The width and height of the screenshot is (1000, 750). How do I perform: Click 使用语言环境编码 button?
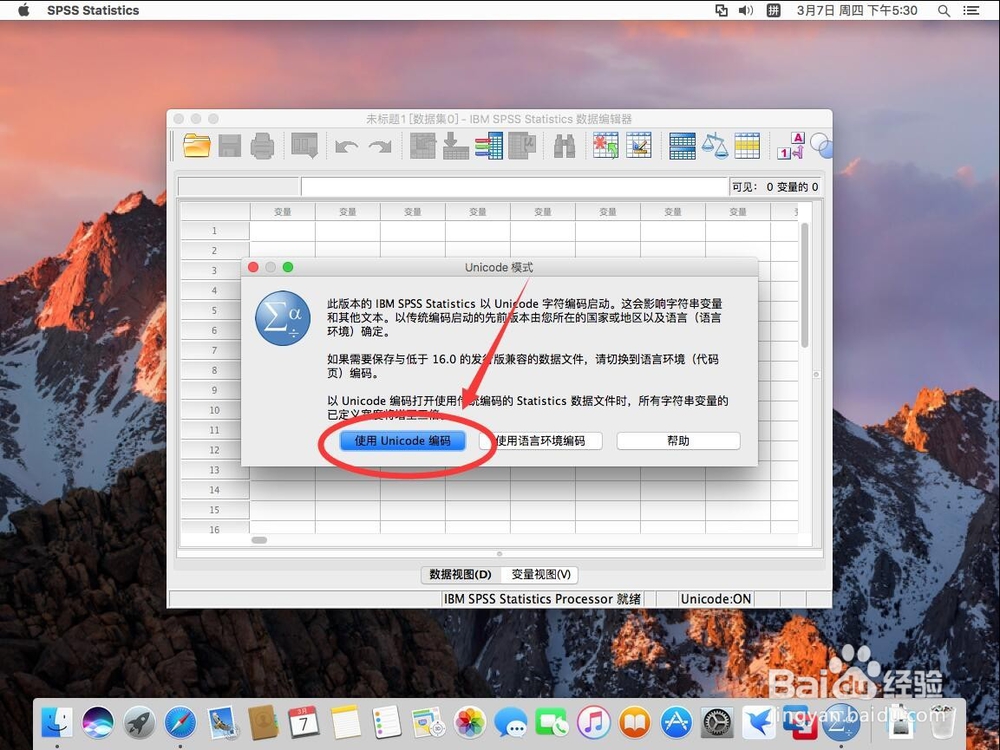click(541, 441)
